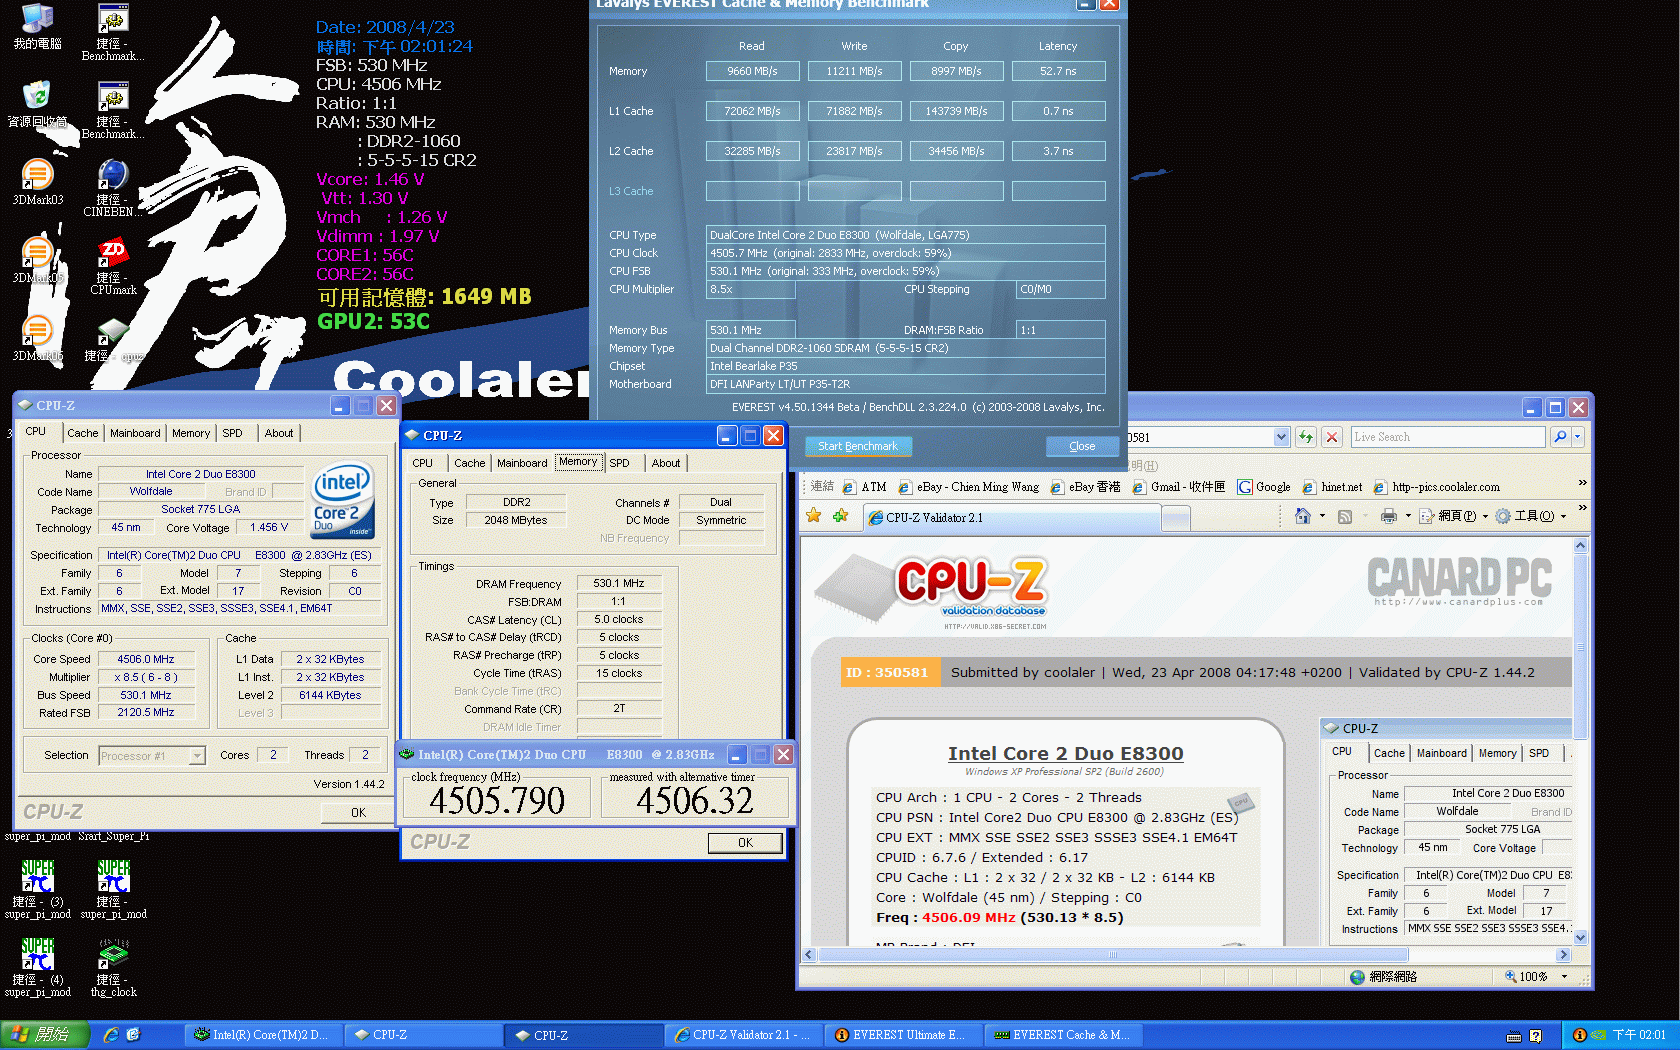Switch to EVEREST Cache & Memory taskbar item
The image size is (1680, 1050).
(1062, 1035)
